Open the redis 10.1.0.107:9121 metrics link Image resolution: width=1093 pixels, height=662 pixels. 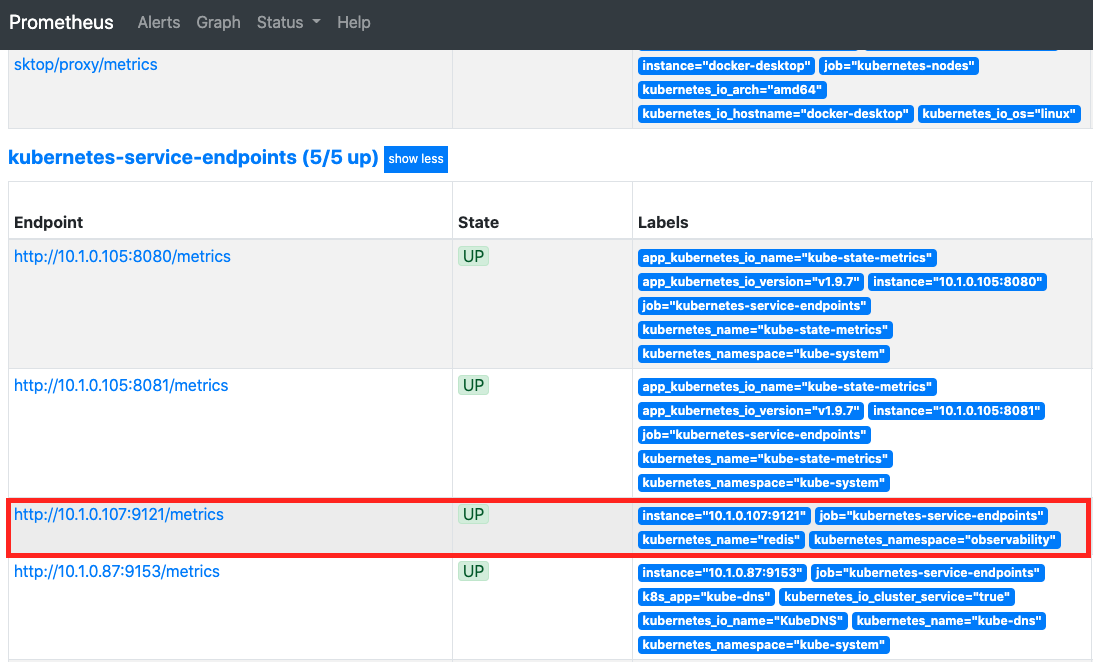119,514
